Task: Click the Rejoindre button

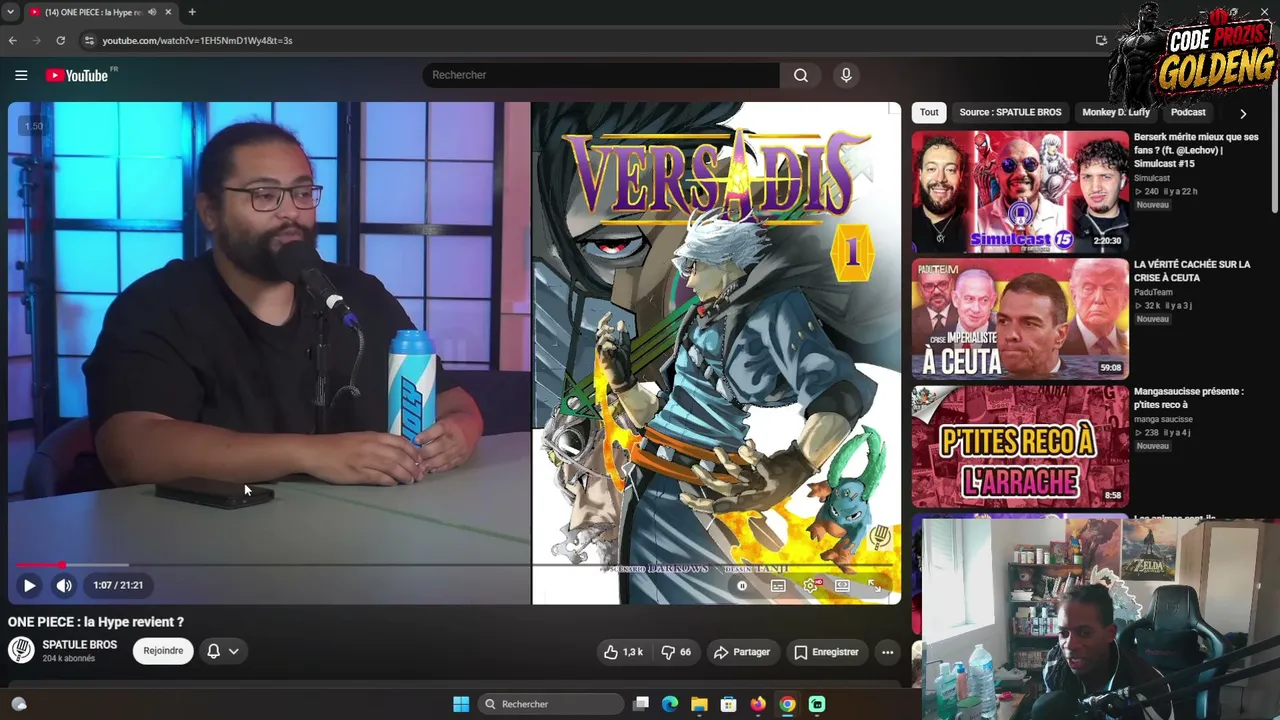Action: (163, 651)
